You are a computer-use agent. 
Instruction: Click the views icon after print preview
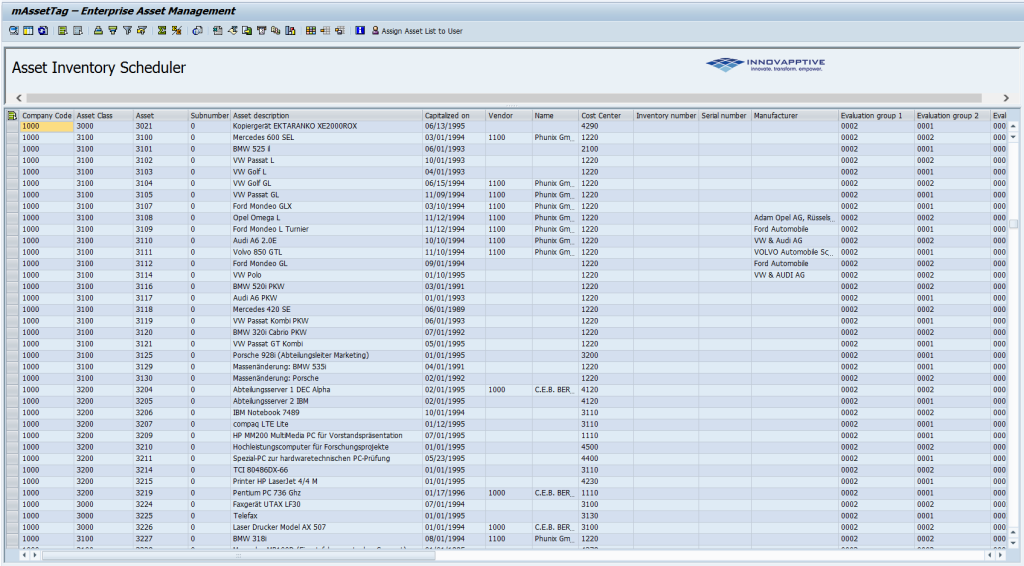point(217,31)
